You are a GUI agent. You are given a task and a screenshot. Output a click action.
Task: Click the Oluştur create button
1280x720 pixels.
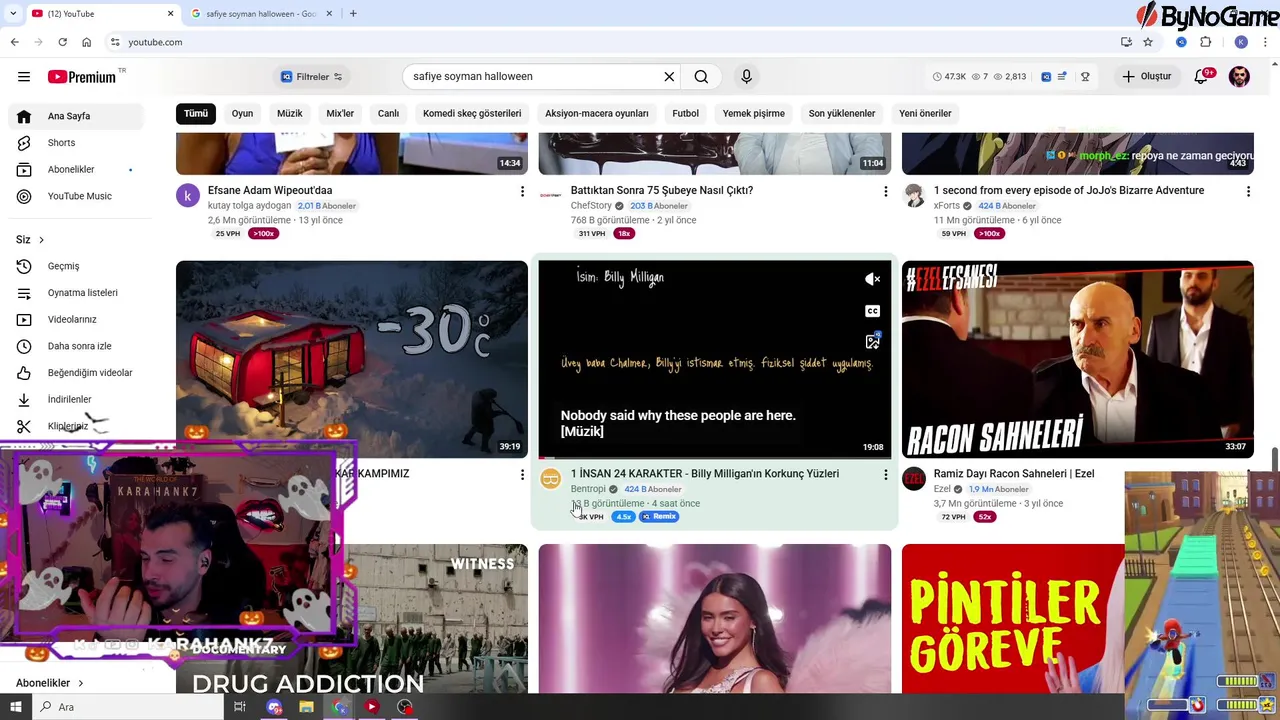pyautogui.click(x=1146, y=77)
